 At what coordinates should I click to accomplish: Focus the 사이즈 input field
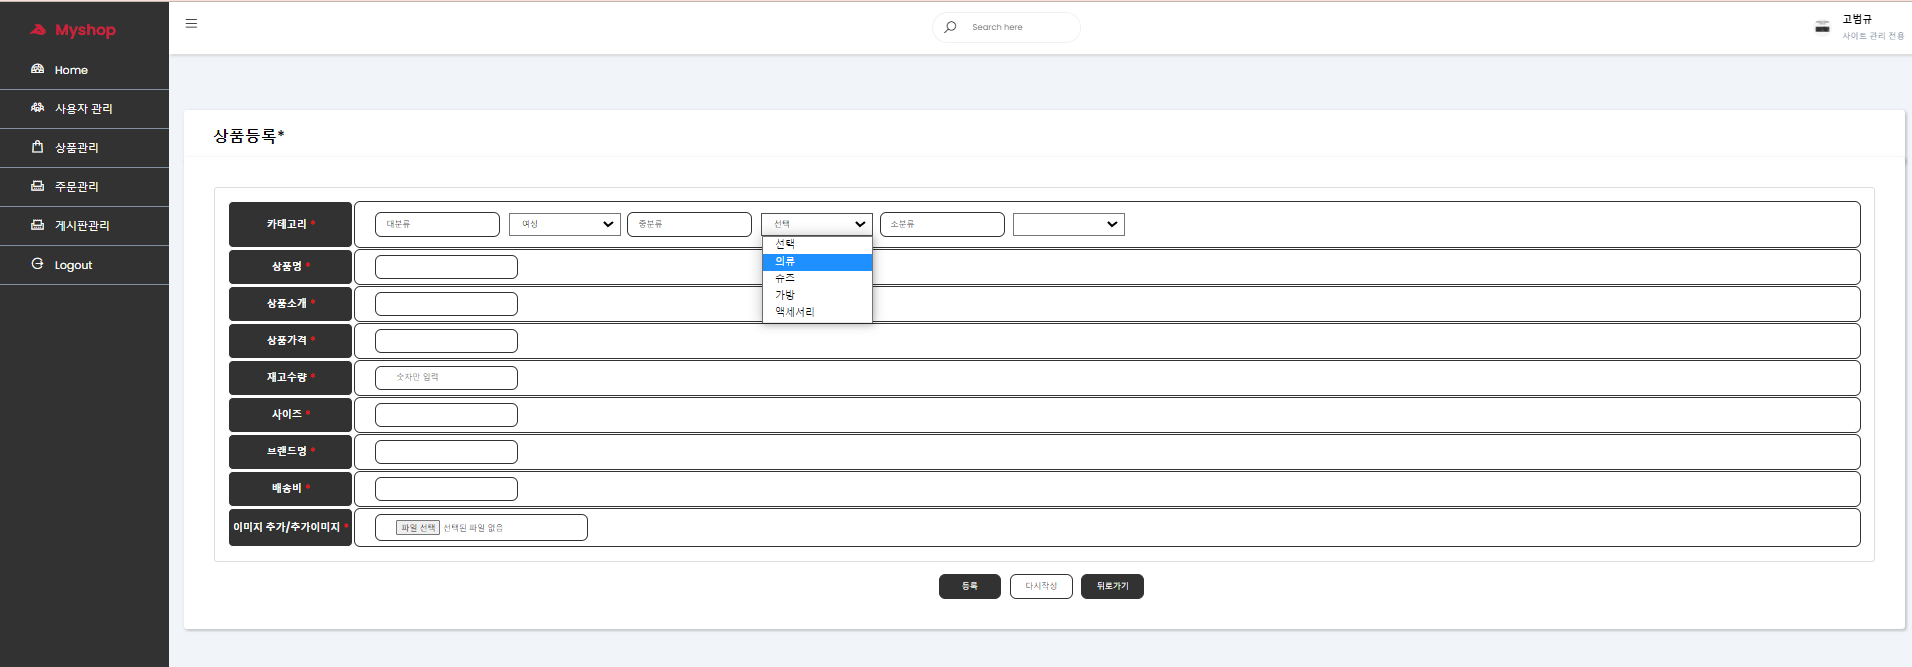[x=446, y=415]
